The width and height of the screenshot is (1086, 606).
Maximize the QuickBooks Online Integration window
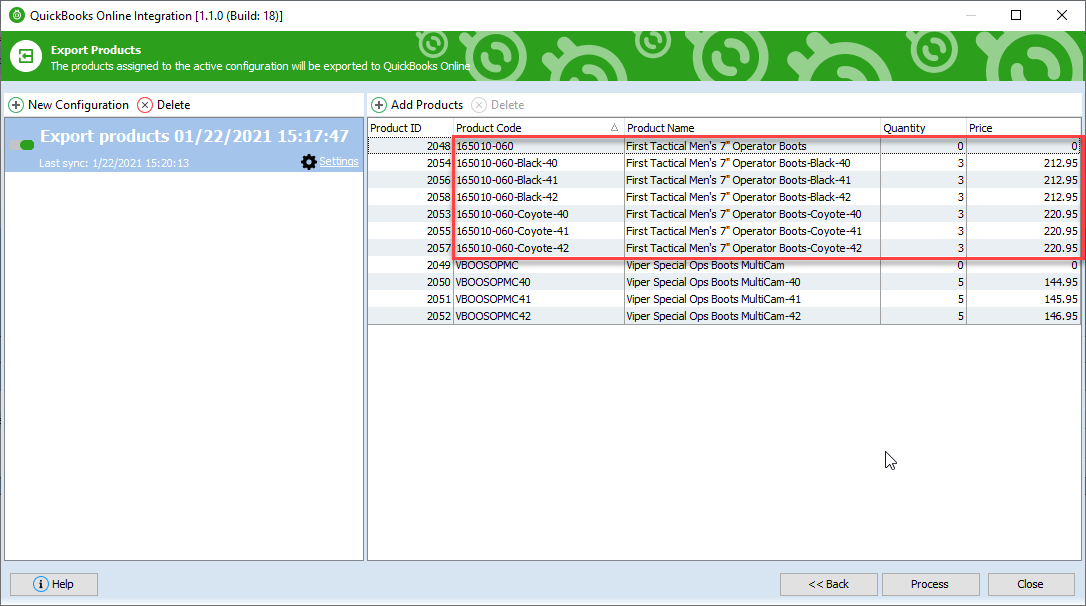(1016, 15)
